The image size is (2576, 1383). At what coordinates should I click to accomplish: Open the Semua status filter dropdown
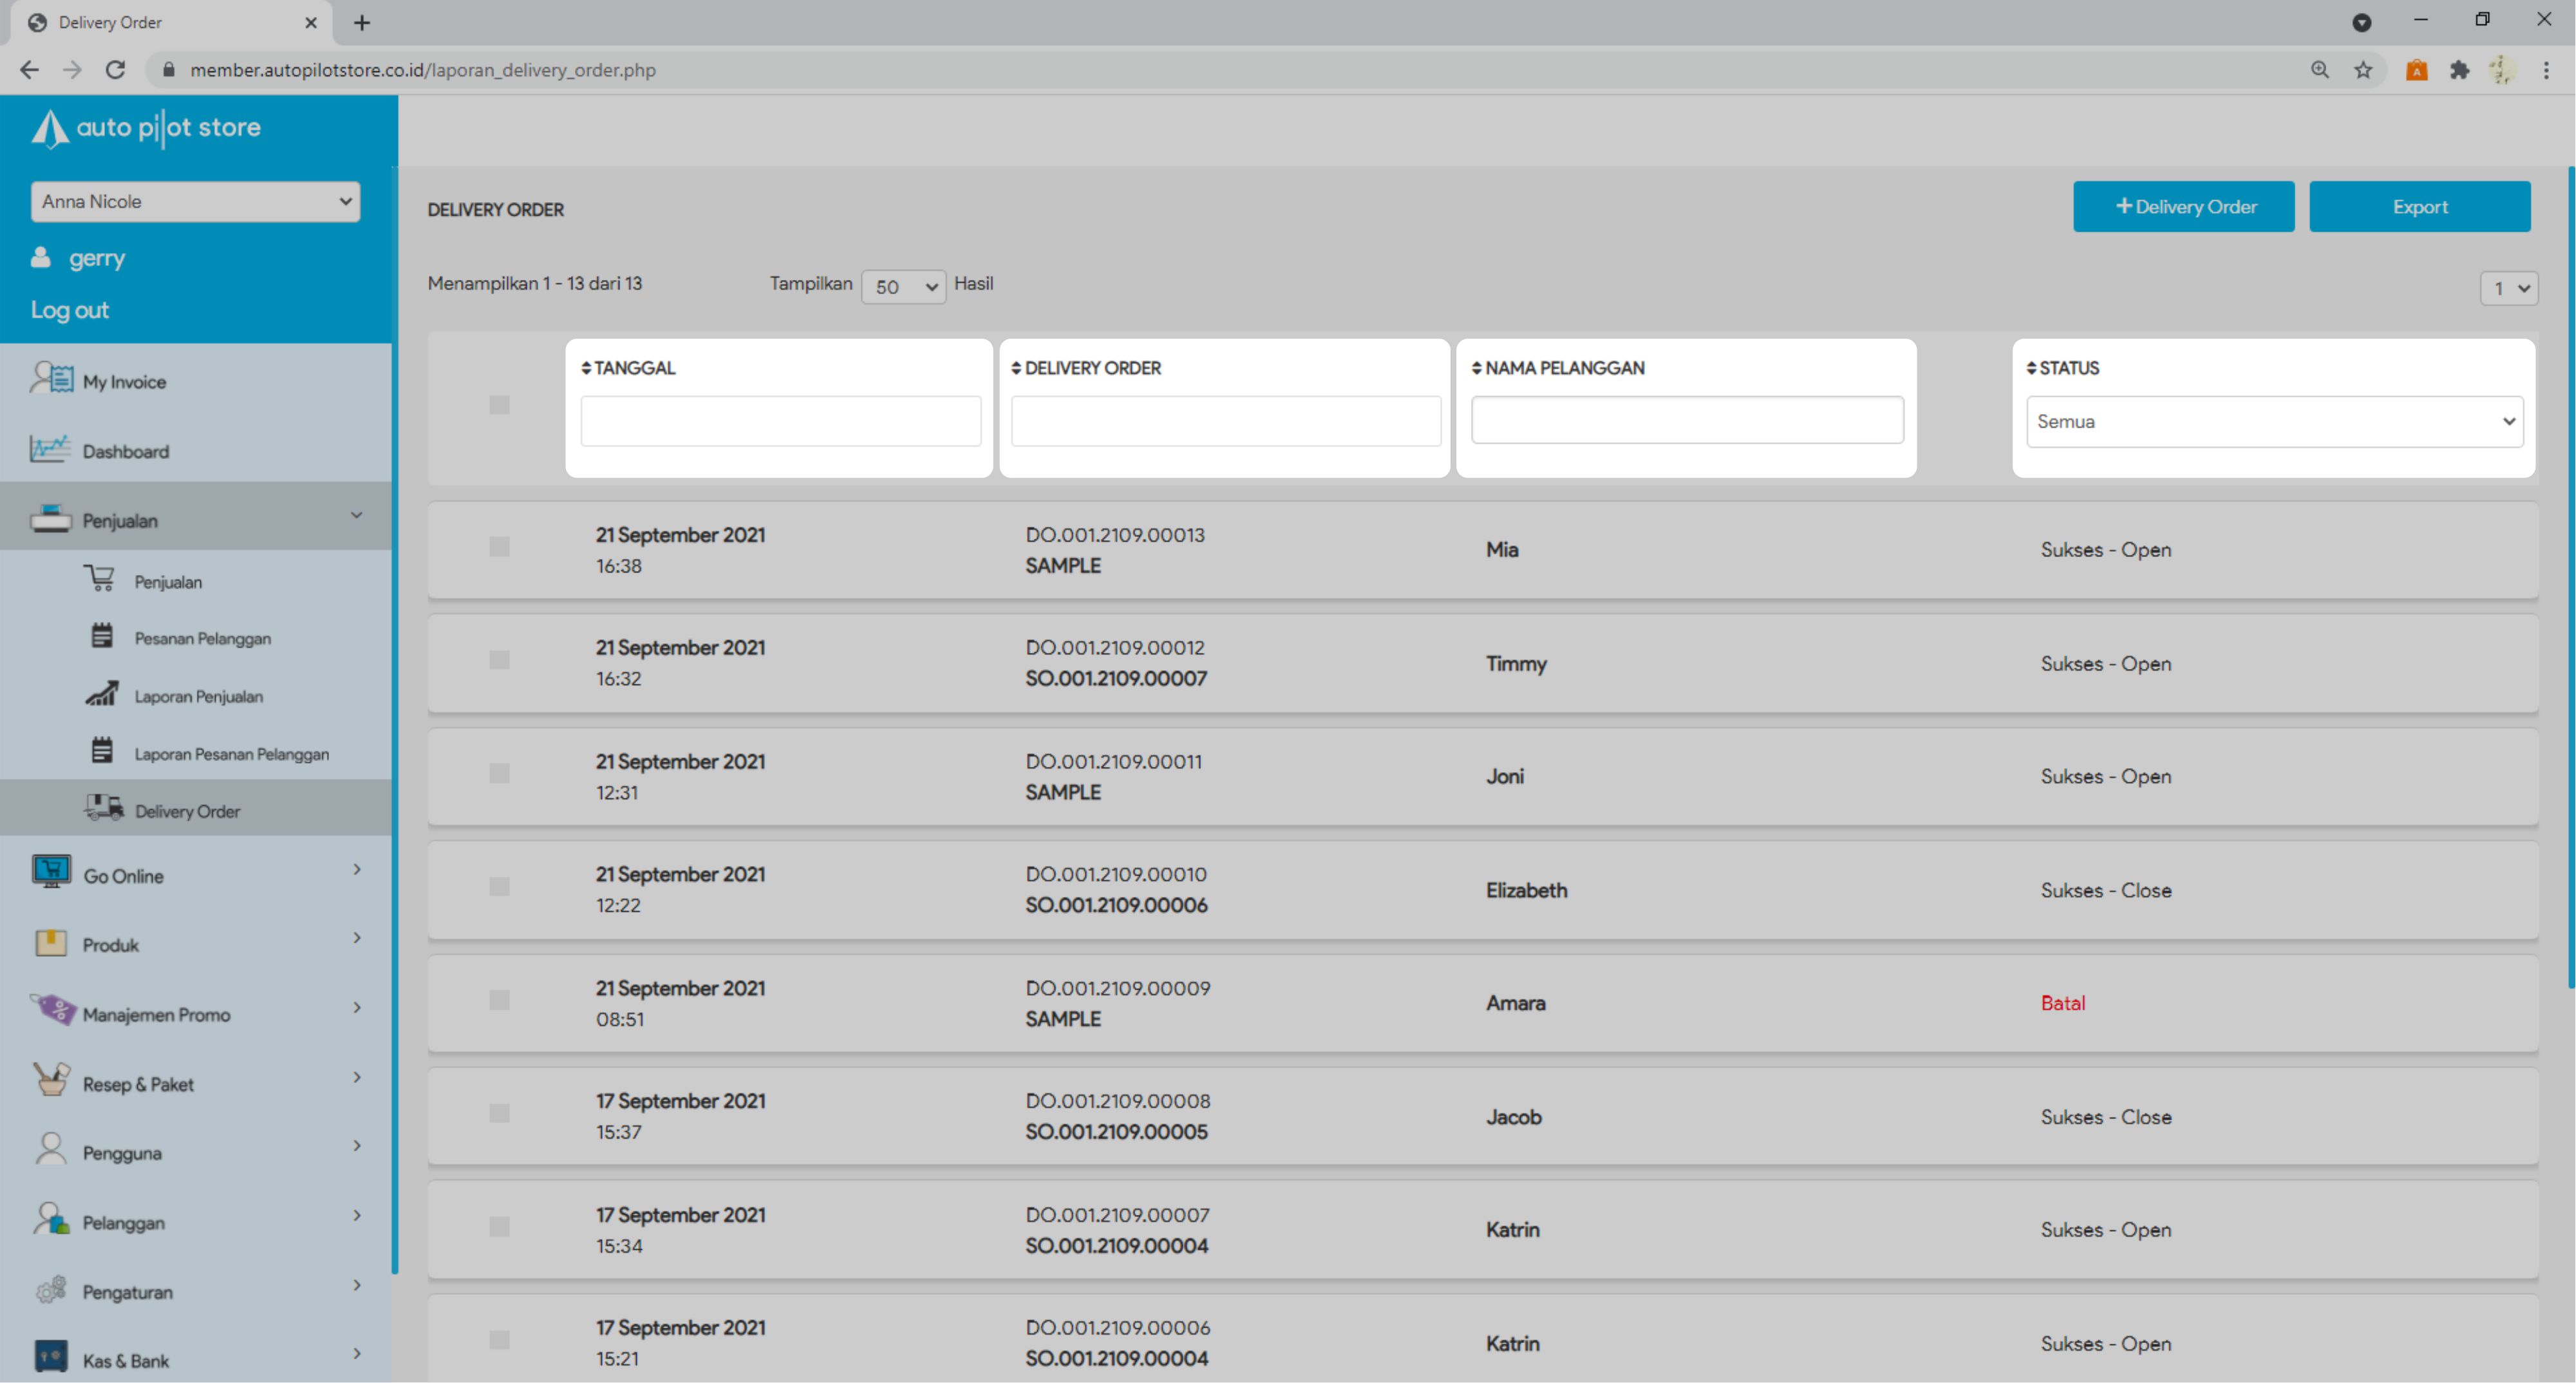coord(2274,421)
